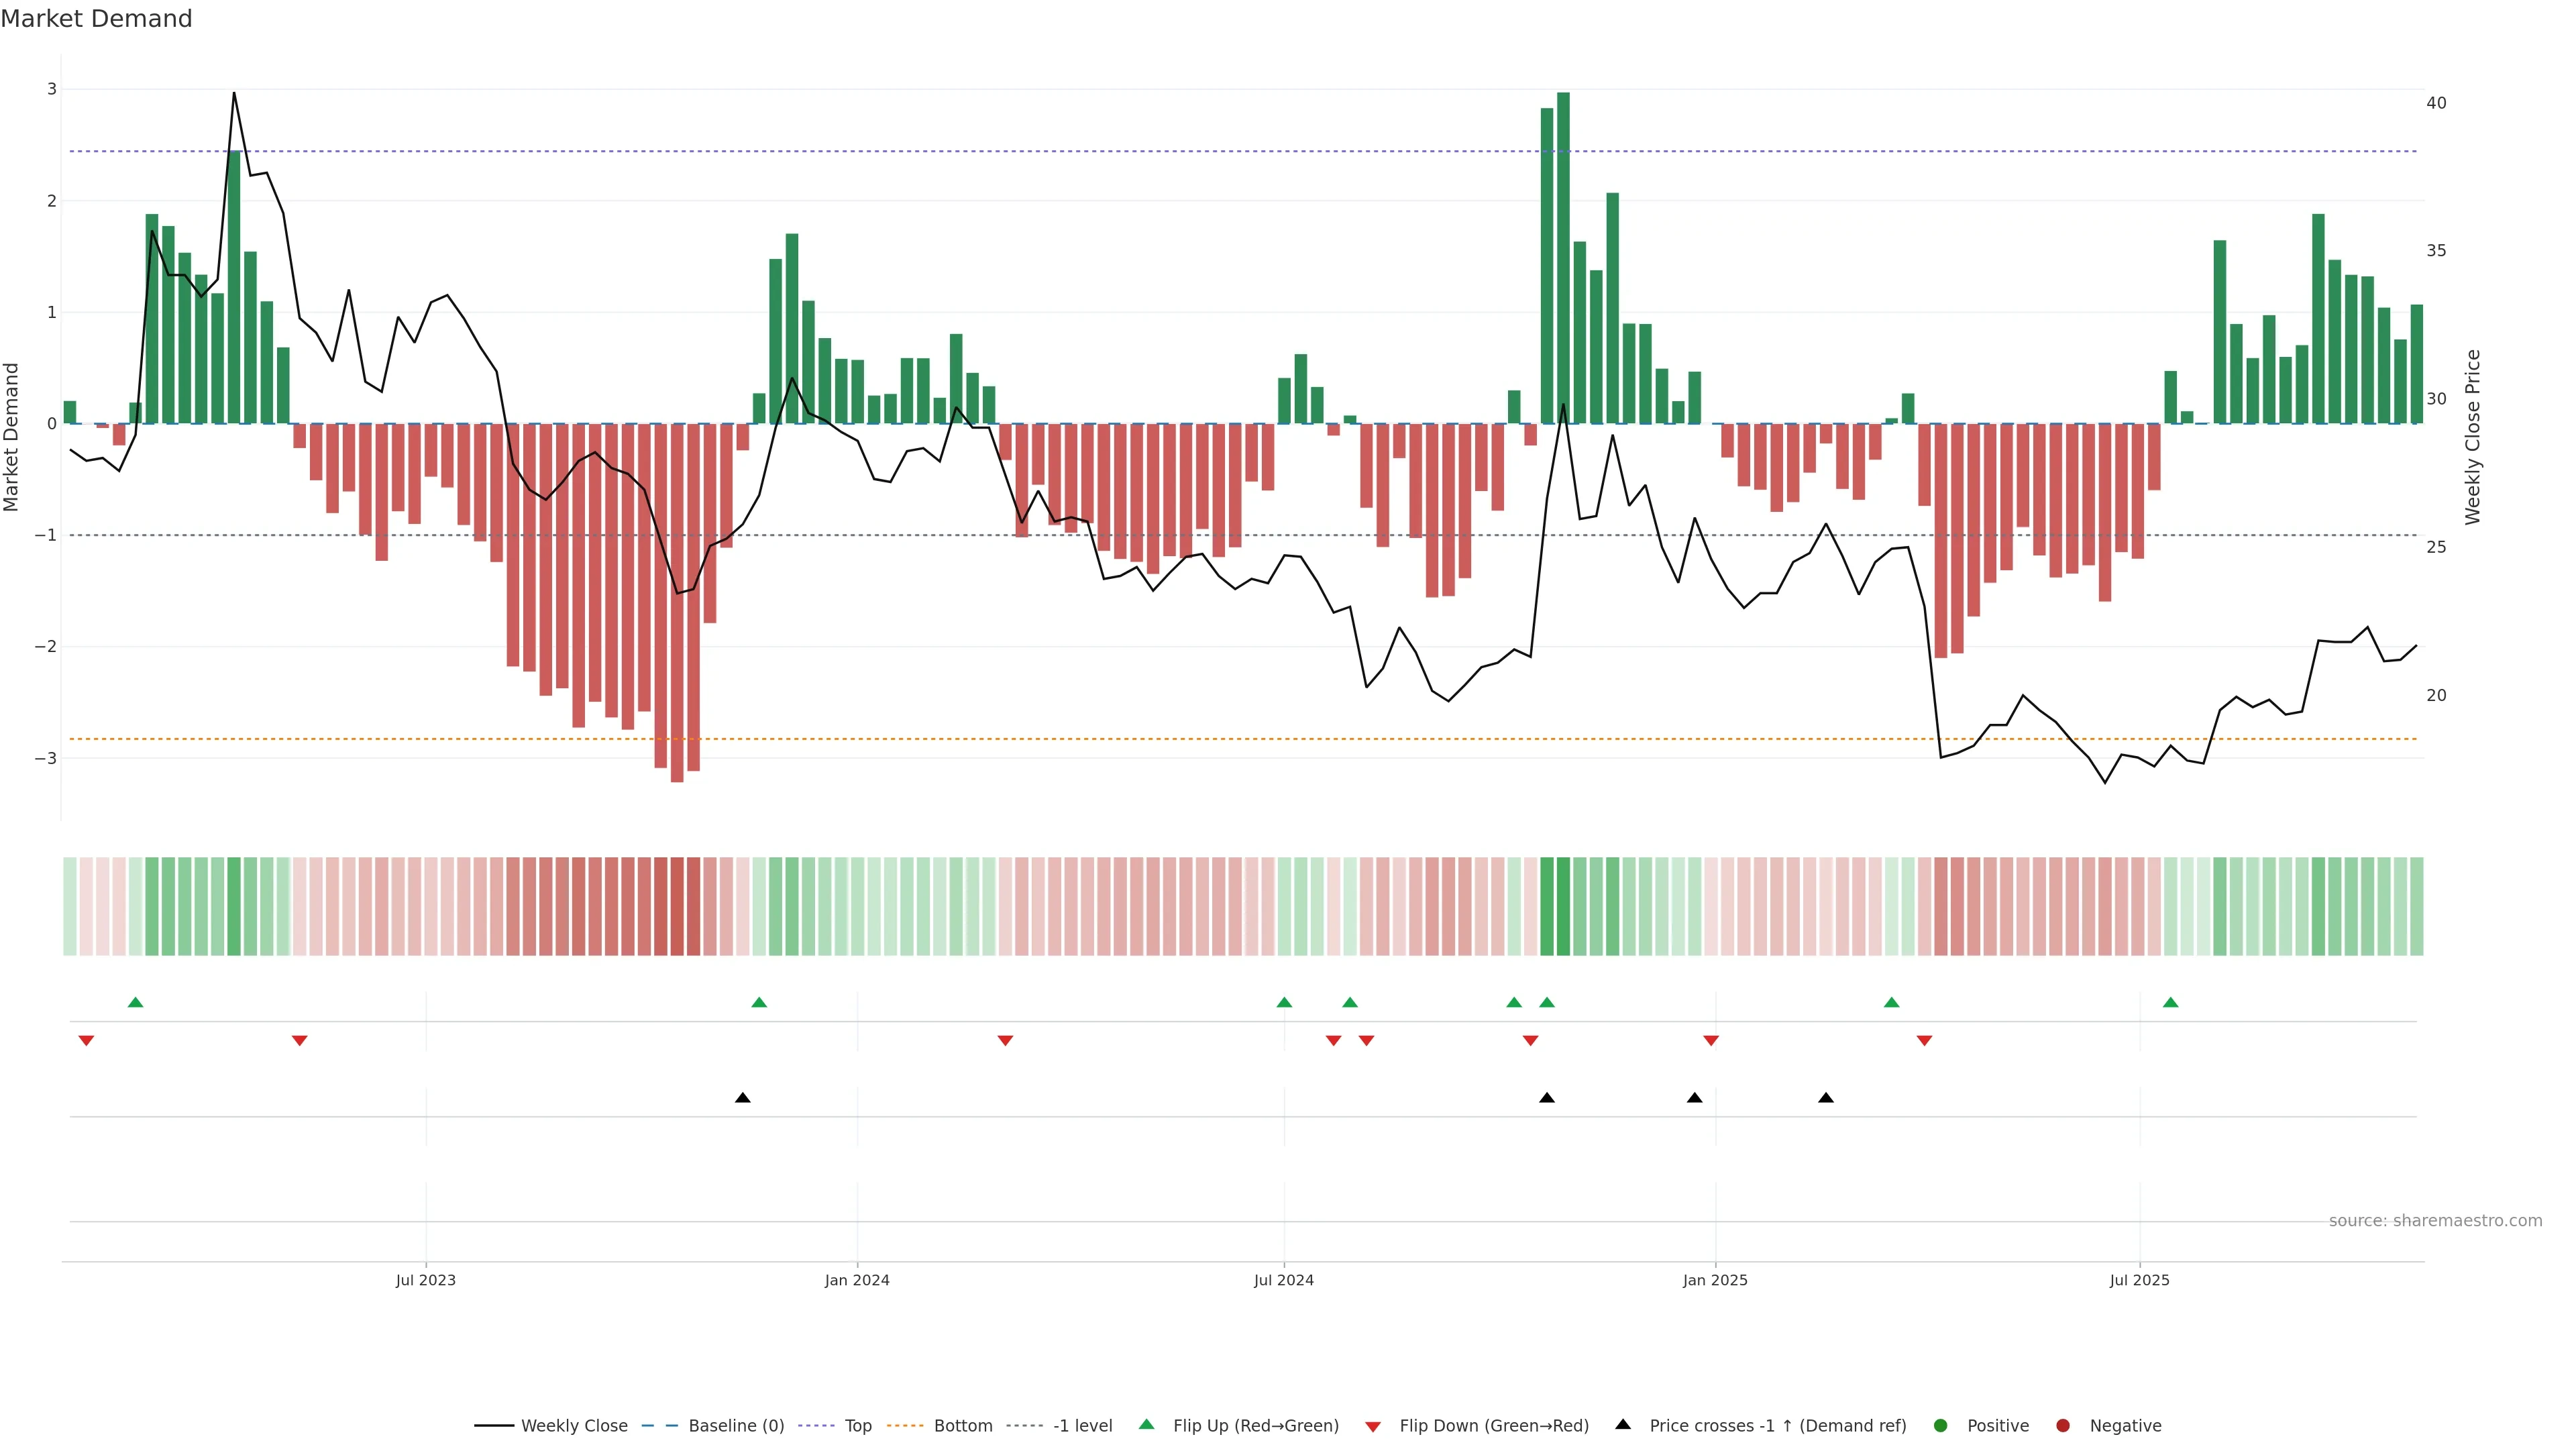Click the Flip Up green triangle legend icon
The width and height of the screenshot is (2576, 1449).
[x=1146, y=1424]
